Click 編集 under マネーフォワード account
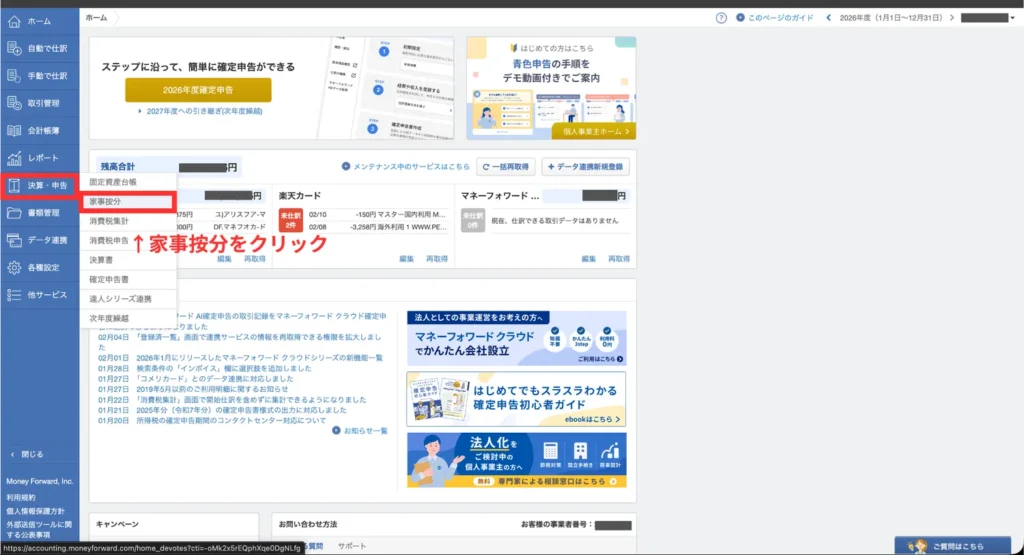The width and height of the screenshot is (1024, 555). pos(588,259)
